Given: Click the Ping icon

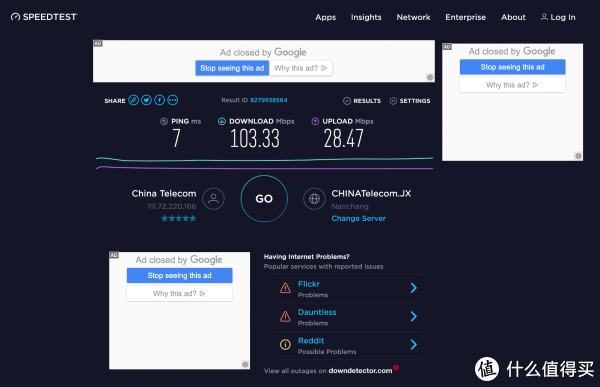Looking at the screenshot, I should (x=164, y=121).
